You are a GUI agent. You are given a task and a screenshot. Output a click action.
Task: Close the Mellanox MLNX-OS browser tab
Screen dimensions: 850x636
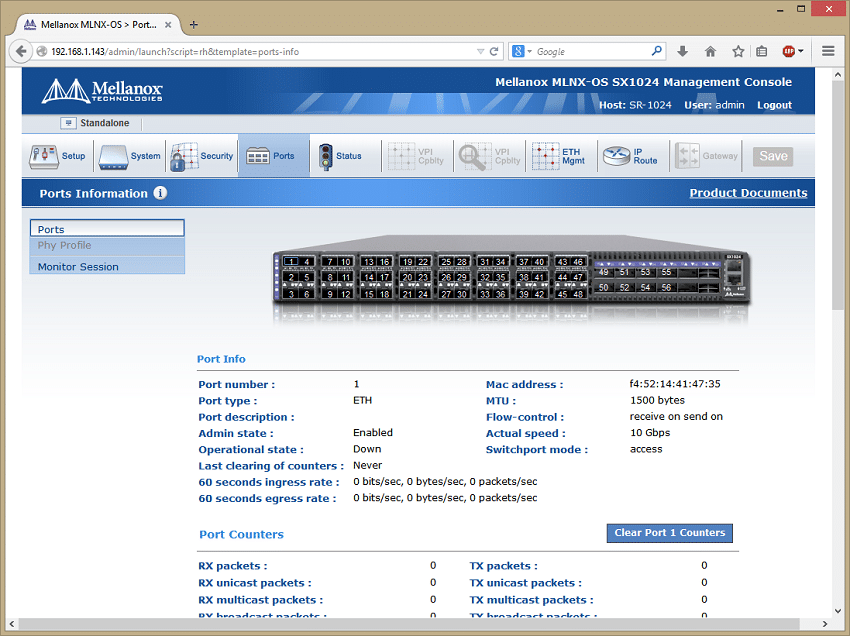(168, 25)
